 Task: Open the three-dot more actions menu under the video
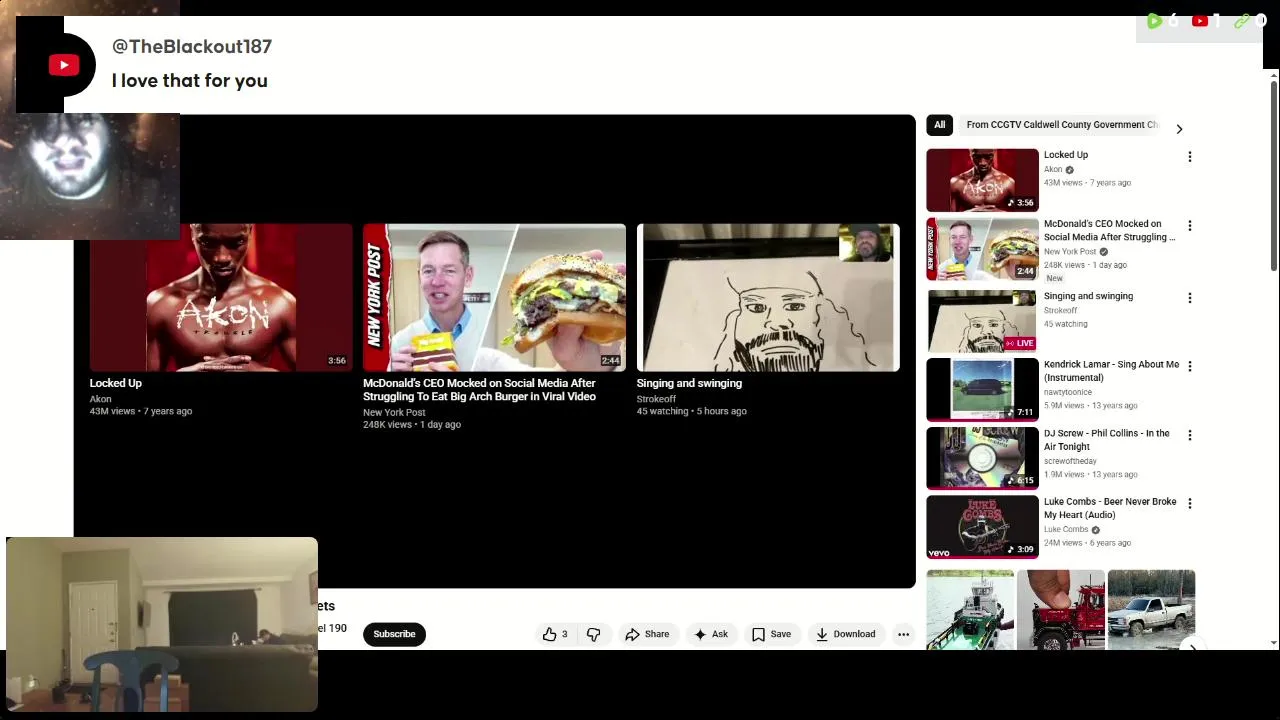(903, 634)
